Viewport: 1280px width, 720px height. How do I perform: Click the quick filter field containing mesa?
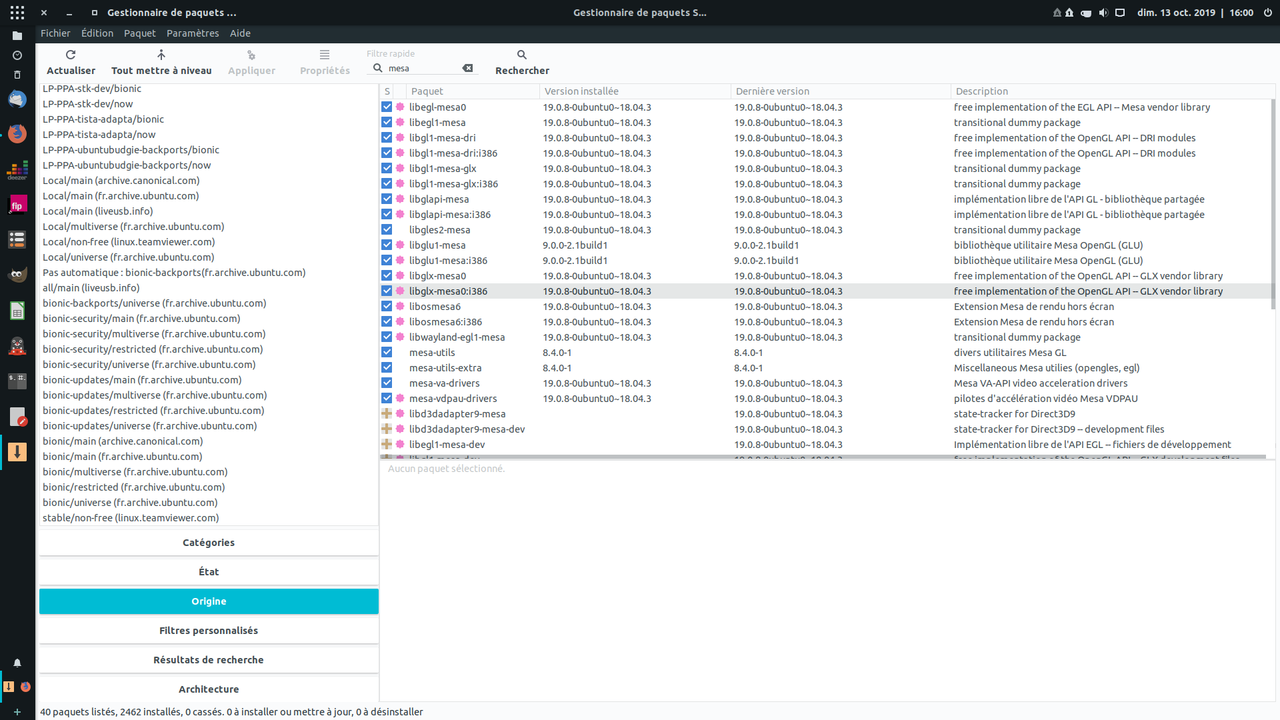420,68
